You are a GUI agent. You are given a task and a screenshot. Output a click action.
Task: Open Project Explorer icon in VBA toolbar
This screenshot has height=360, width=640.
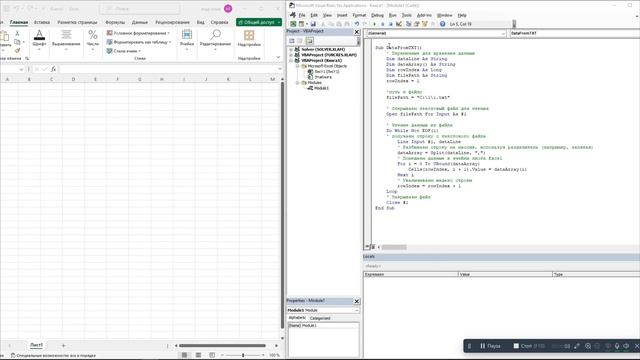(x=409, y=24)
